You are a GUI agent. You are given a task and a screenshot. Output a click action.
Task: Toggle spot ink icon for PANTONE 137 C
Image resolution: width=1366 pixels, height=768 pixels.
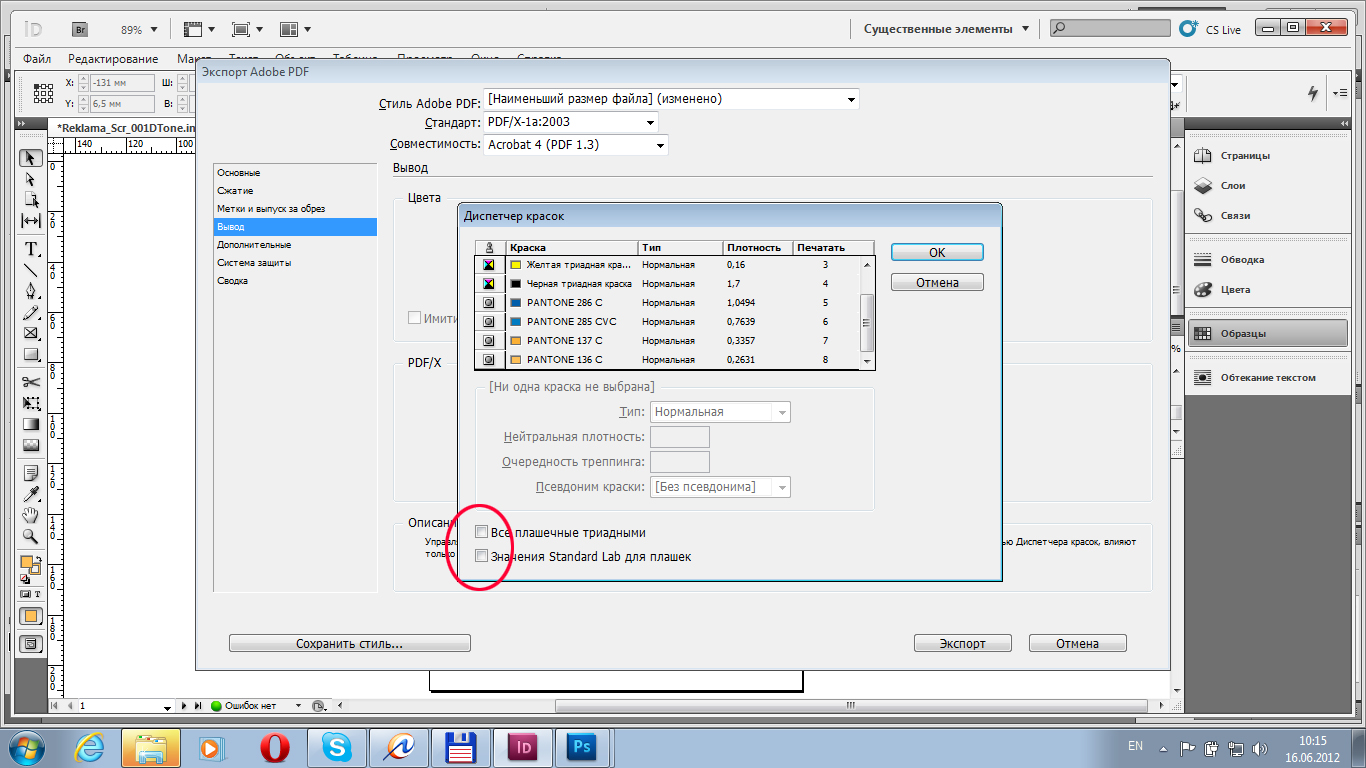489,341
